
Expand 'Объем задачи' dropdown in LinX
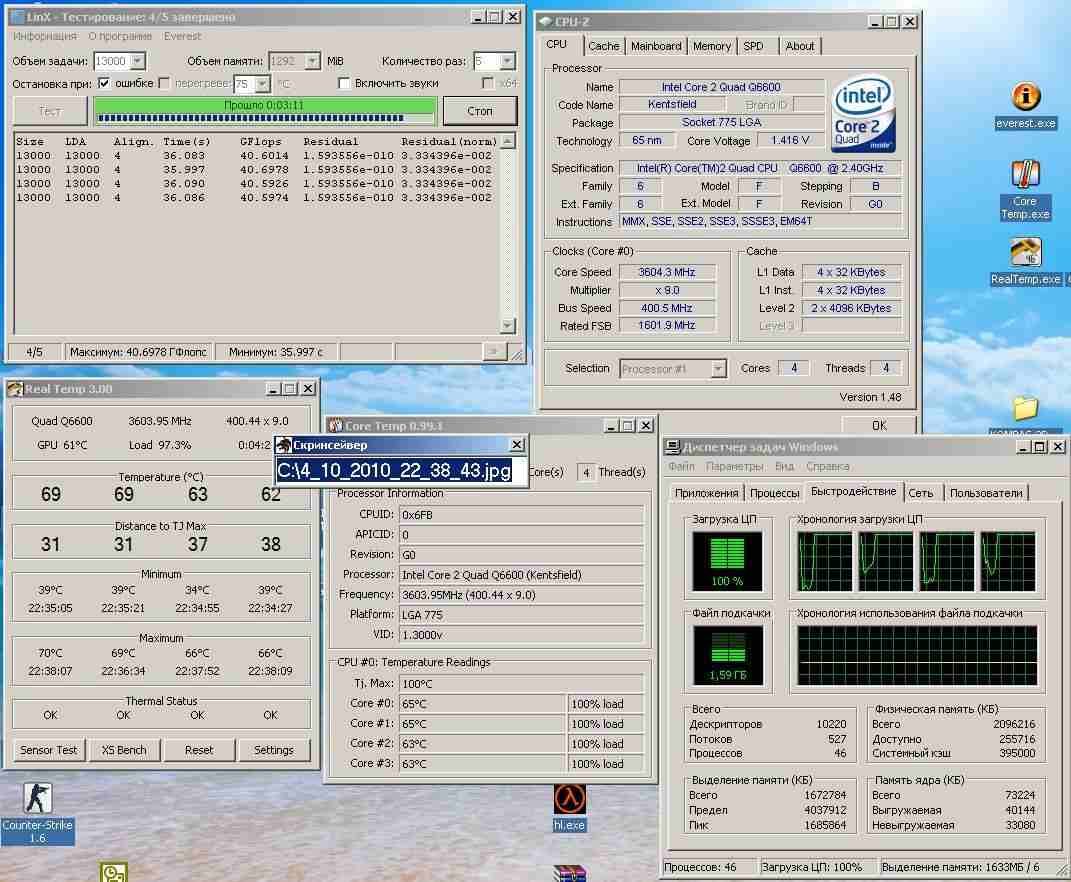(138, 61)
